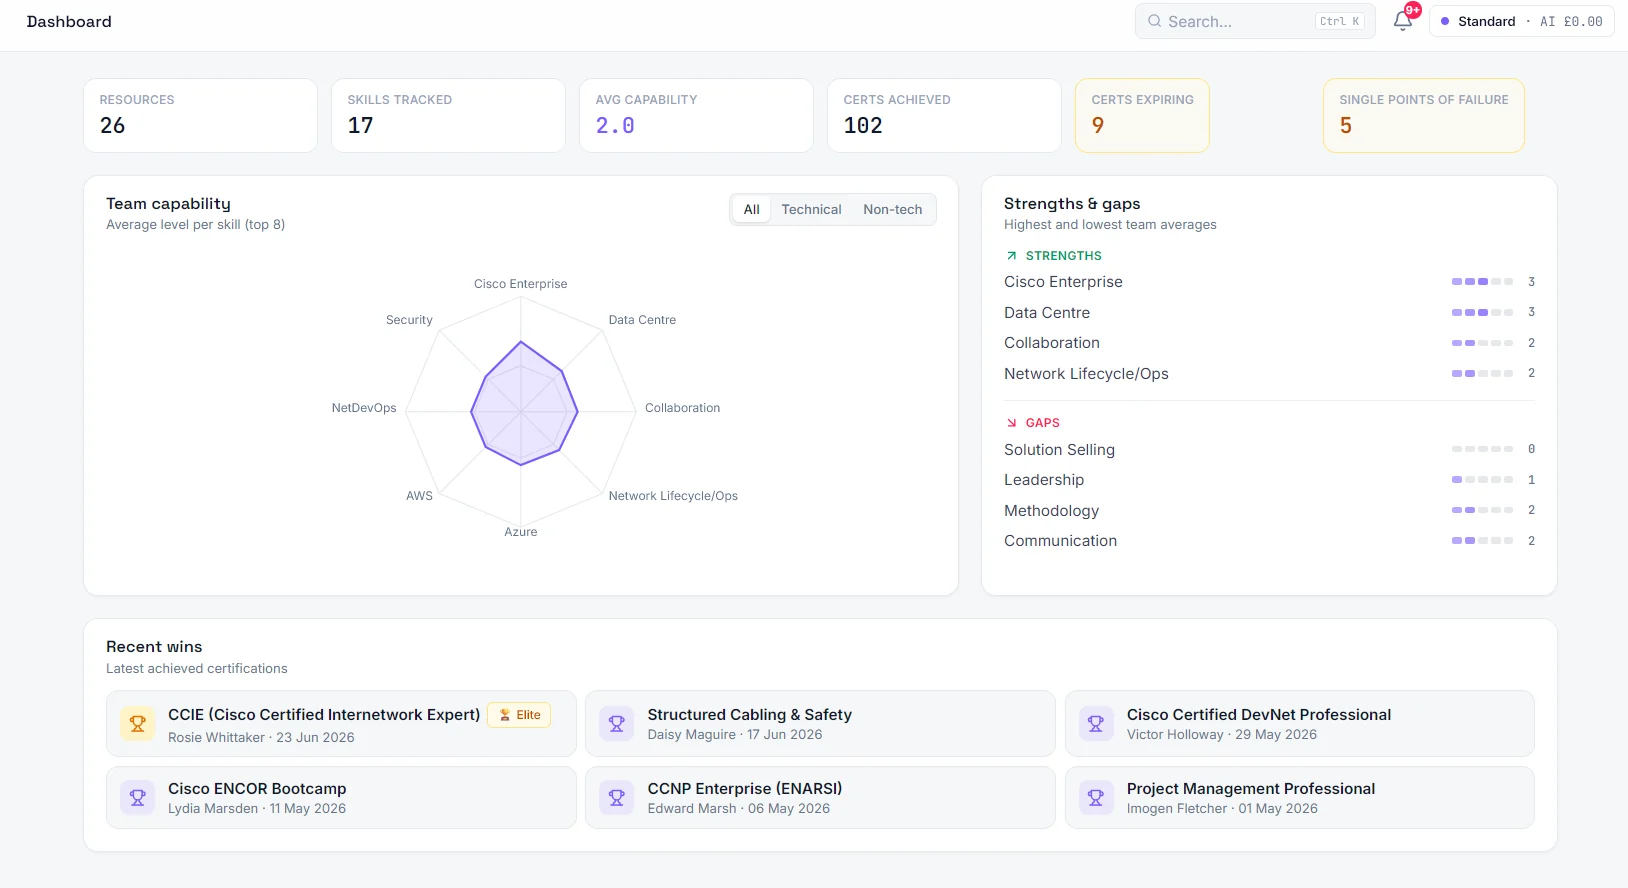Open the Certs Expiring card

pyautogui.click(x=1142, y=115)
